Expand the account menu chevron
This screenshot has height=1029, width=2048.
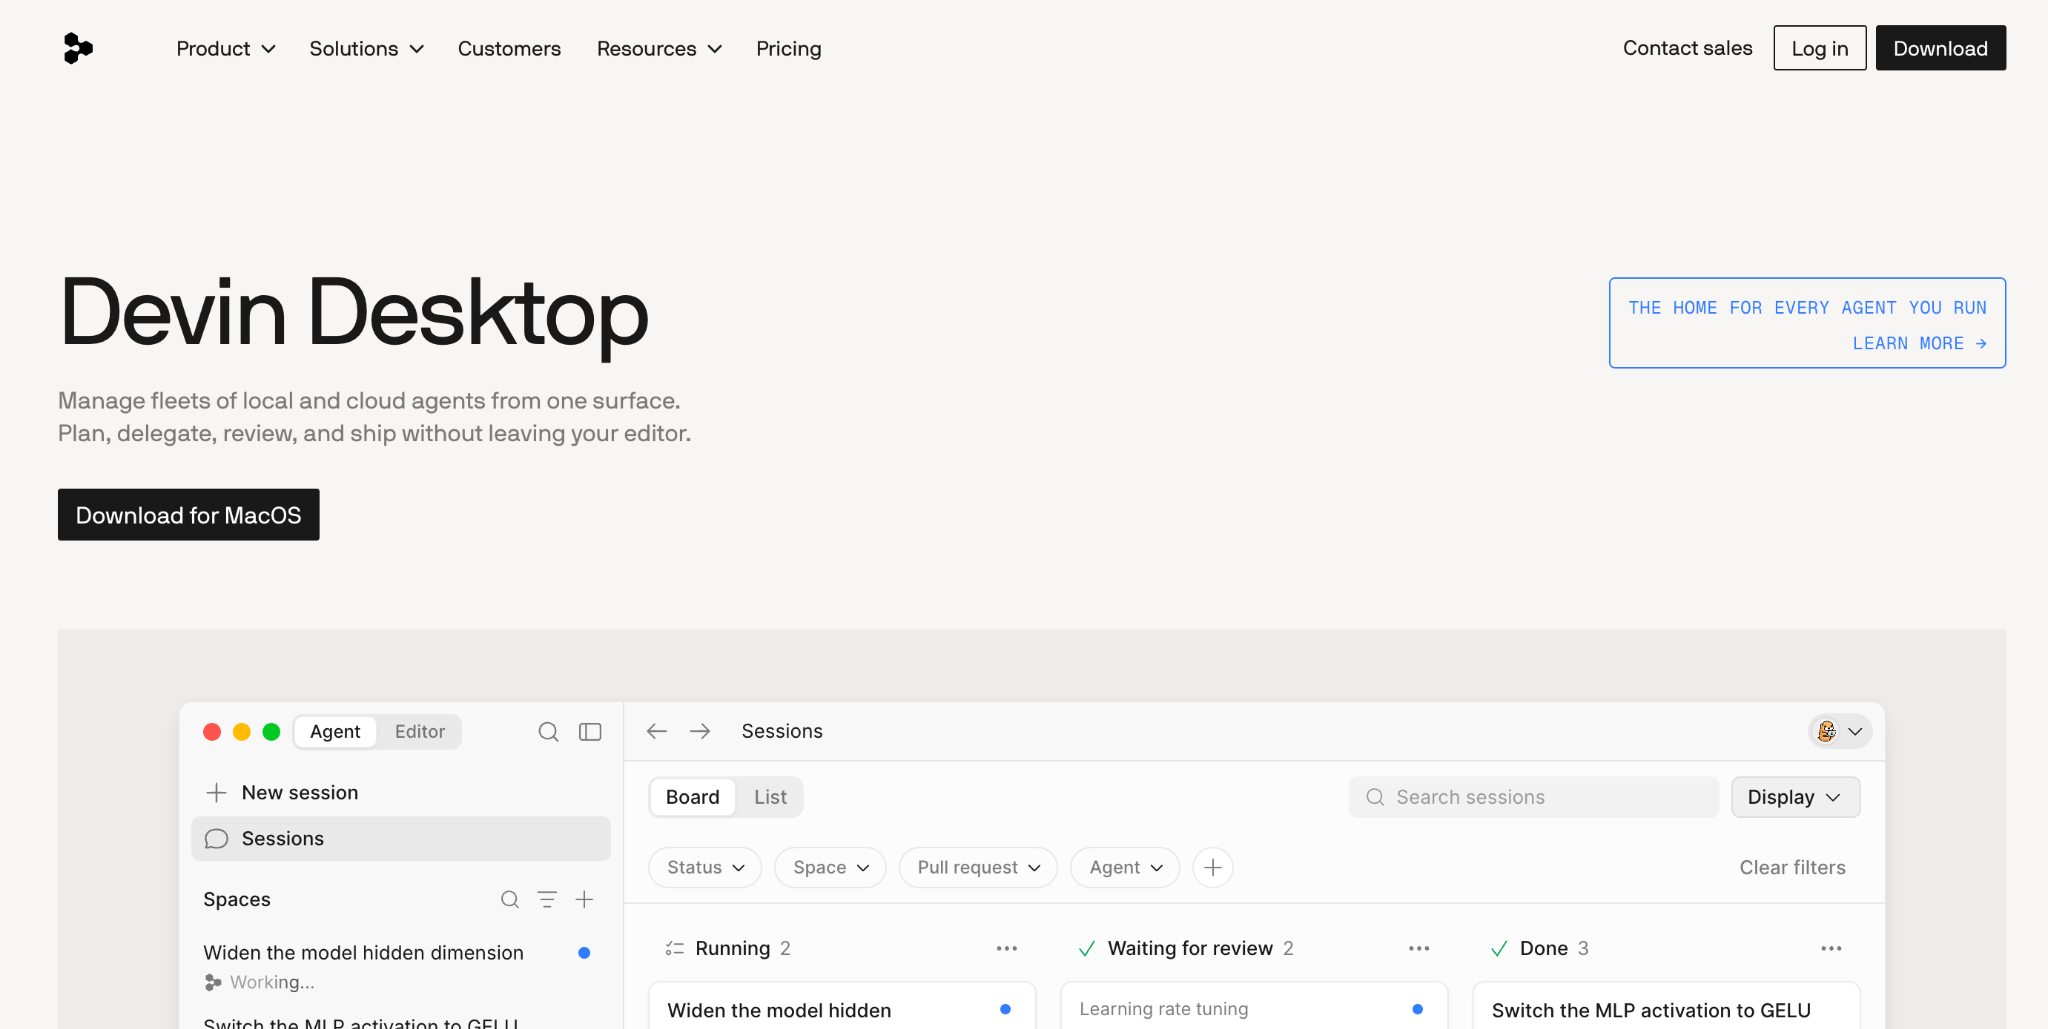click(x=1855, y=731)
